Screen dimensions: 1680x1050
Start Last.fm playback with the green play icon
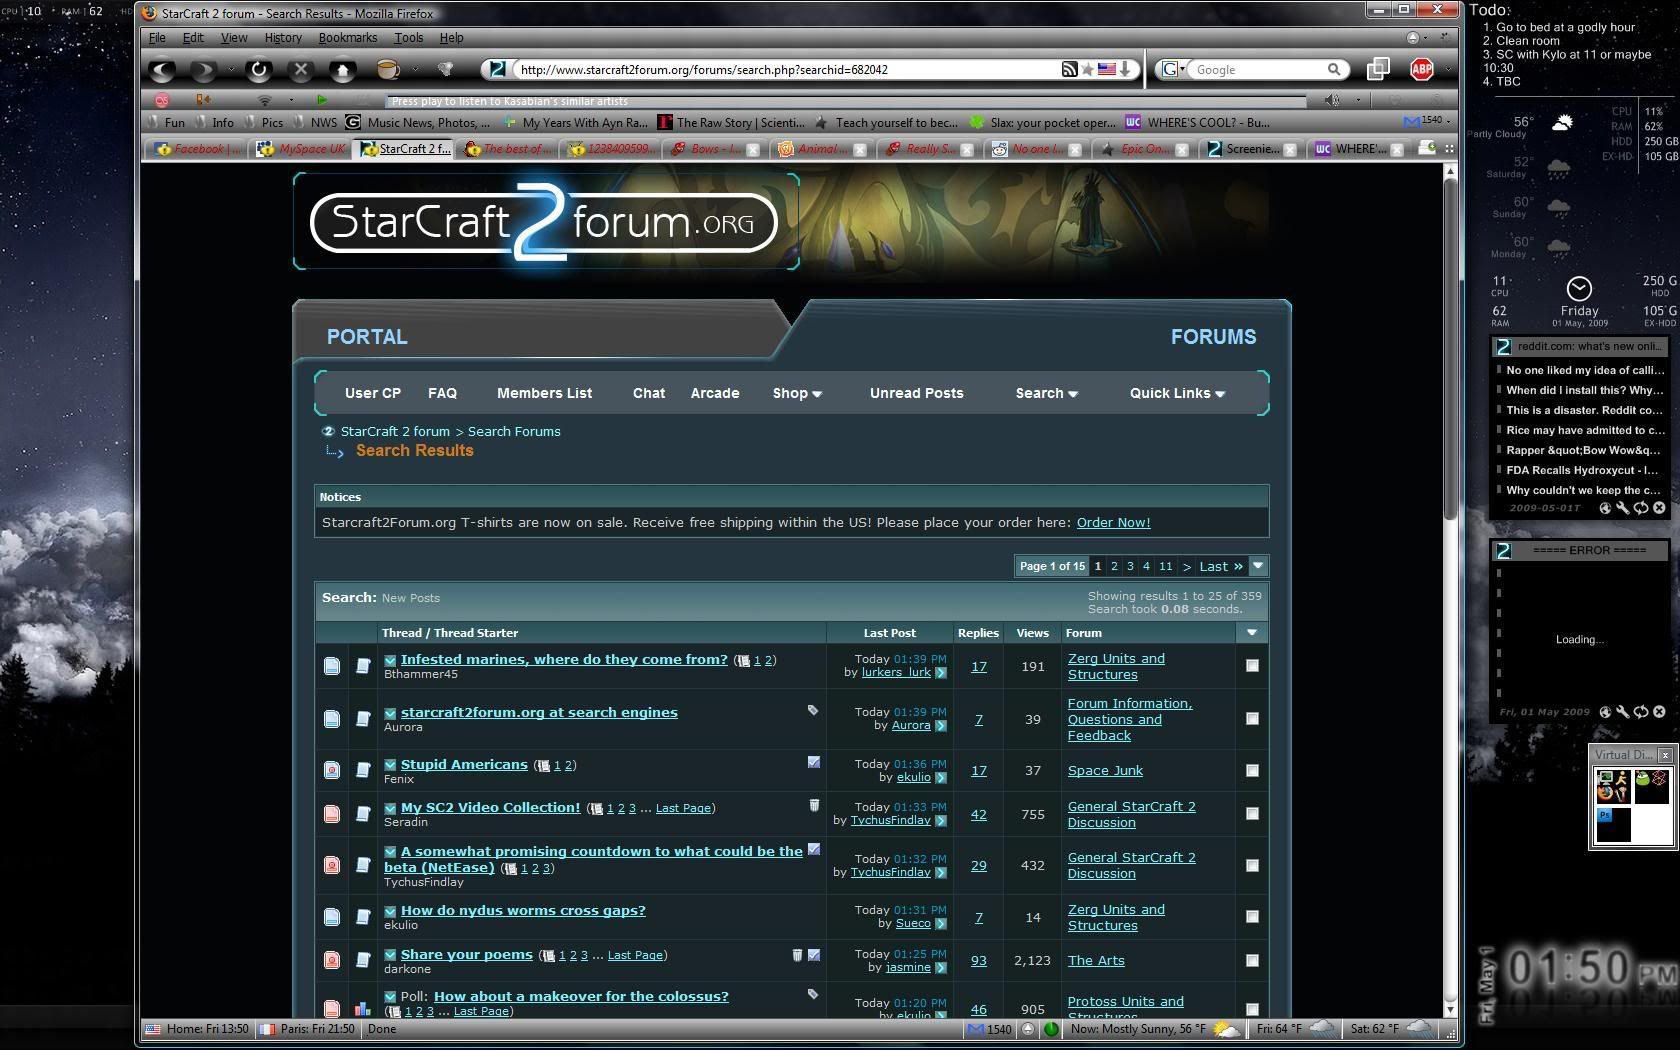pos(321,100)
